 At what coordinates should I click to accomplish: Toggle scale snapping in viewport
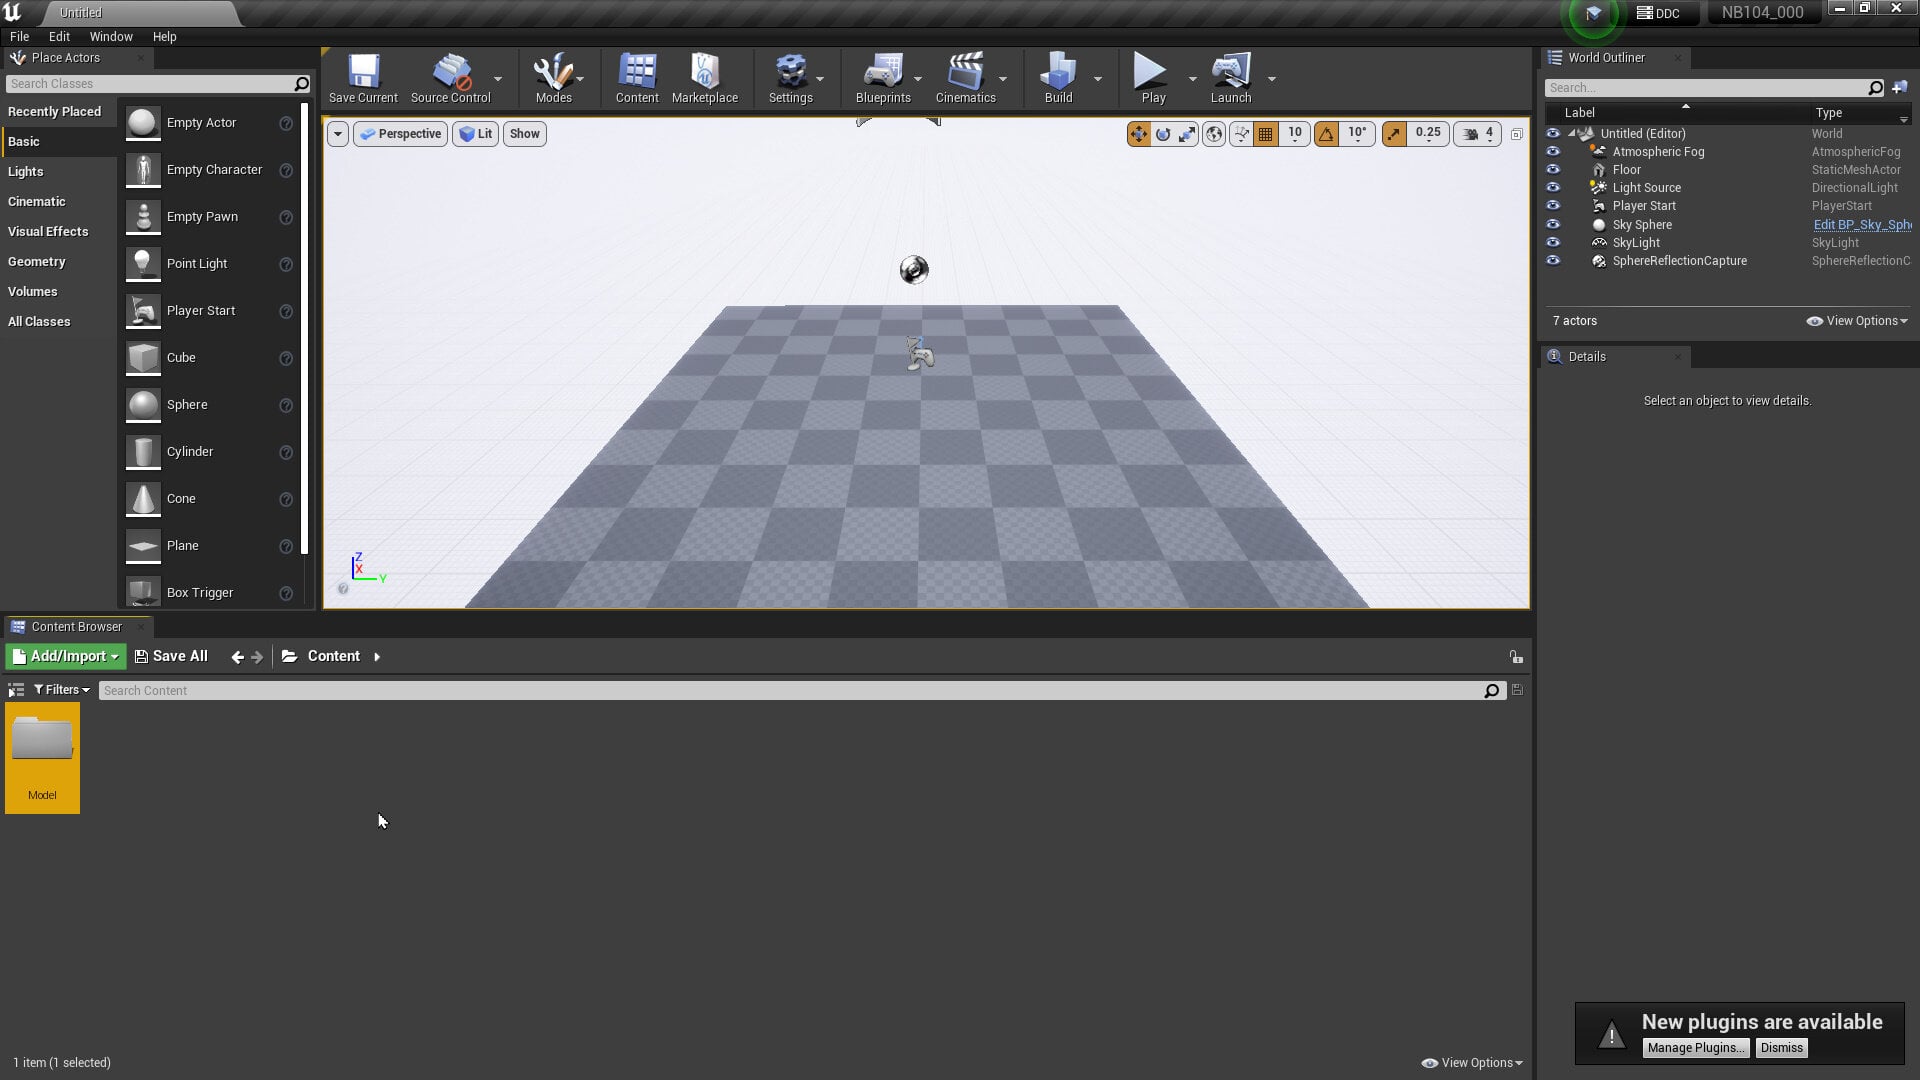pos(1394,134)
